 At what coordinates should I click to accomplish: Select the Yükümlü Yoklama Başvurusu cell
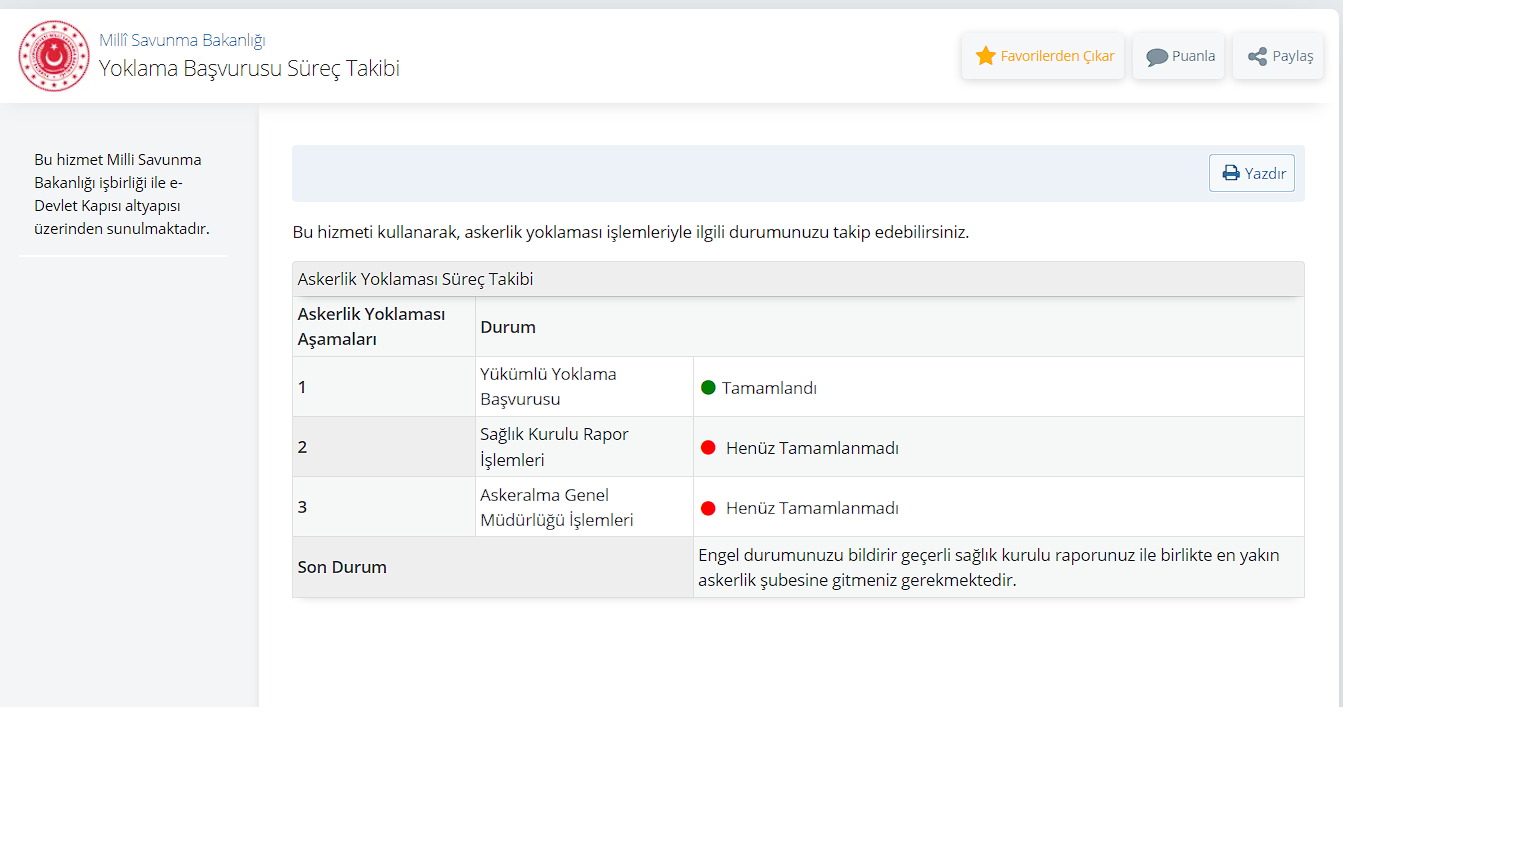548,386
